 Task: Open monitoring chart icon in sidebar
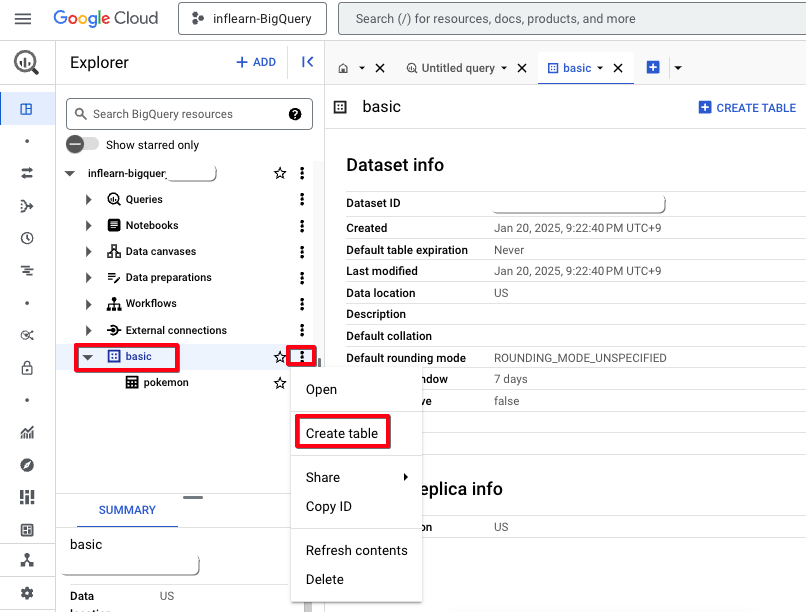27,433
